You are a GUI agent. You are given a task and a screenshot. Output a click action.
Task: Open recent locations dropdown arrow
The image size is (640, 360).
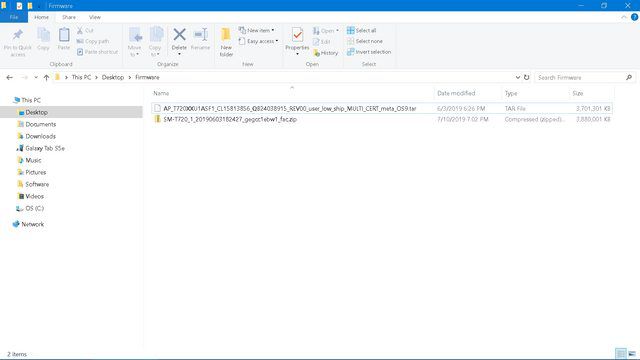tap(36, 77)
